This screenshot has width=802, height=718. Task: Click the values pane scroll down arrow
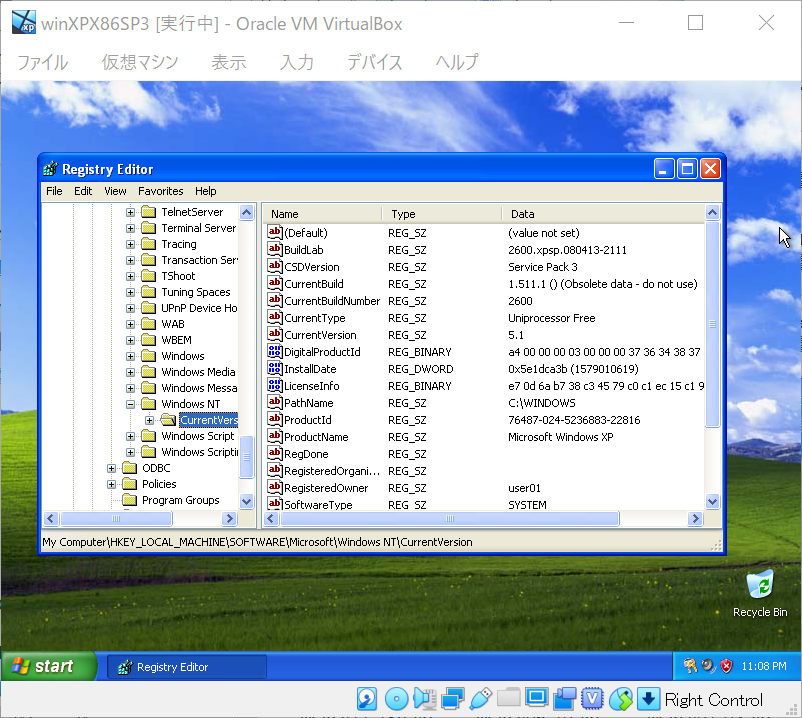712,501
